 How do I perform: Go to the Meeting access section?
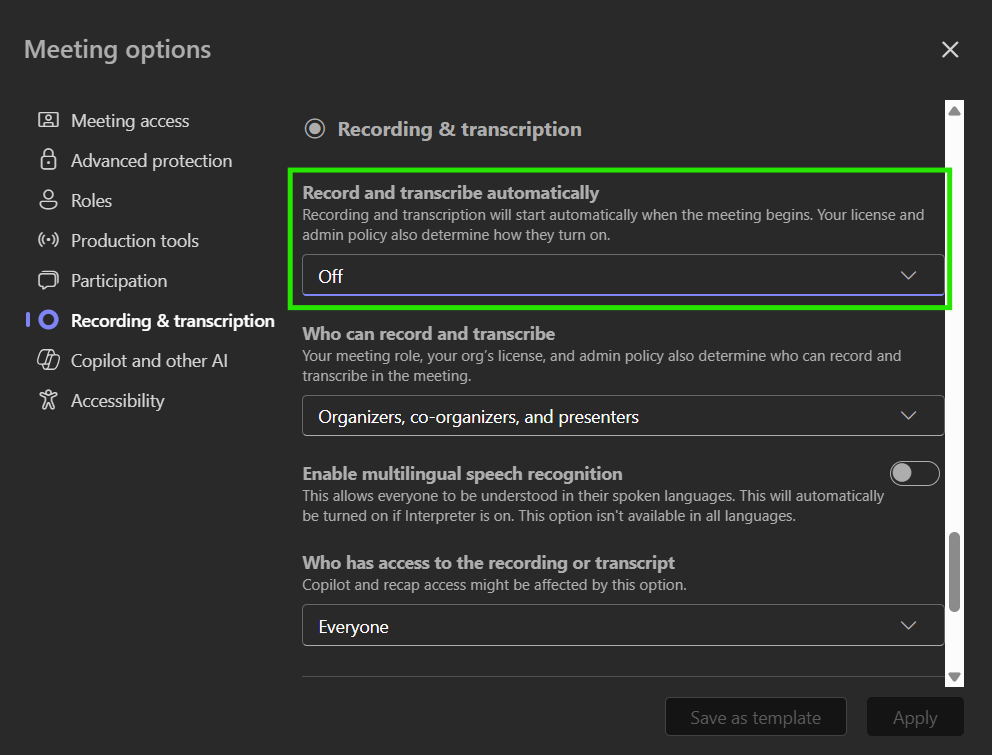[130, 120]
